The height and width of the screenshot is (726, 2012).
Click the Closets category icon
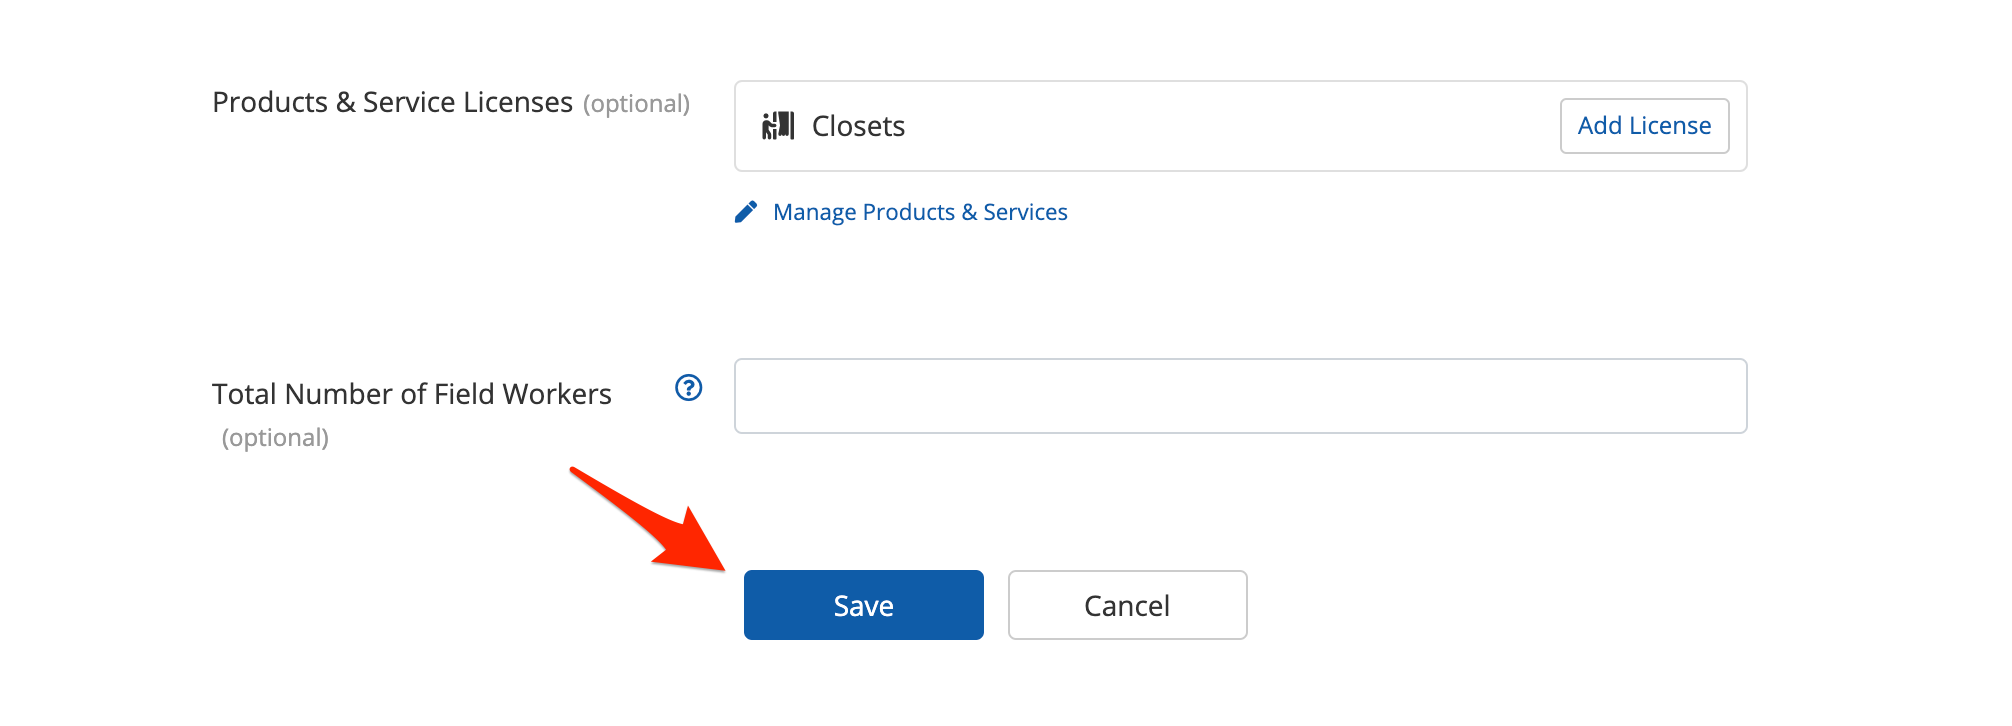(777, 126)
